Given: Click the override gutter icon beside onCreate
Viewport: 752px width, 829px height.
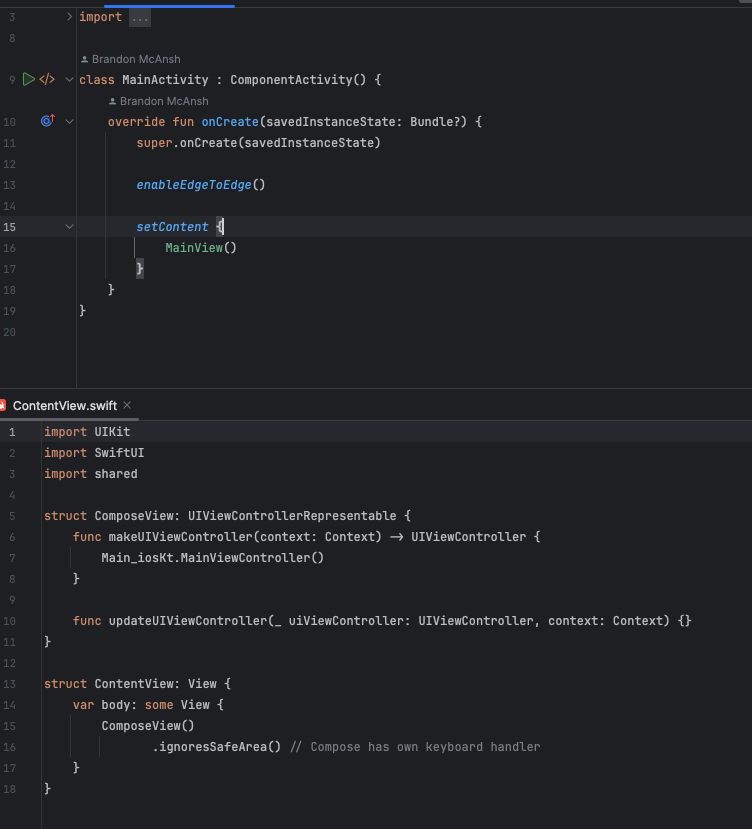Looking at the screenshot, I should 48,121.
